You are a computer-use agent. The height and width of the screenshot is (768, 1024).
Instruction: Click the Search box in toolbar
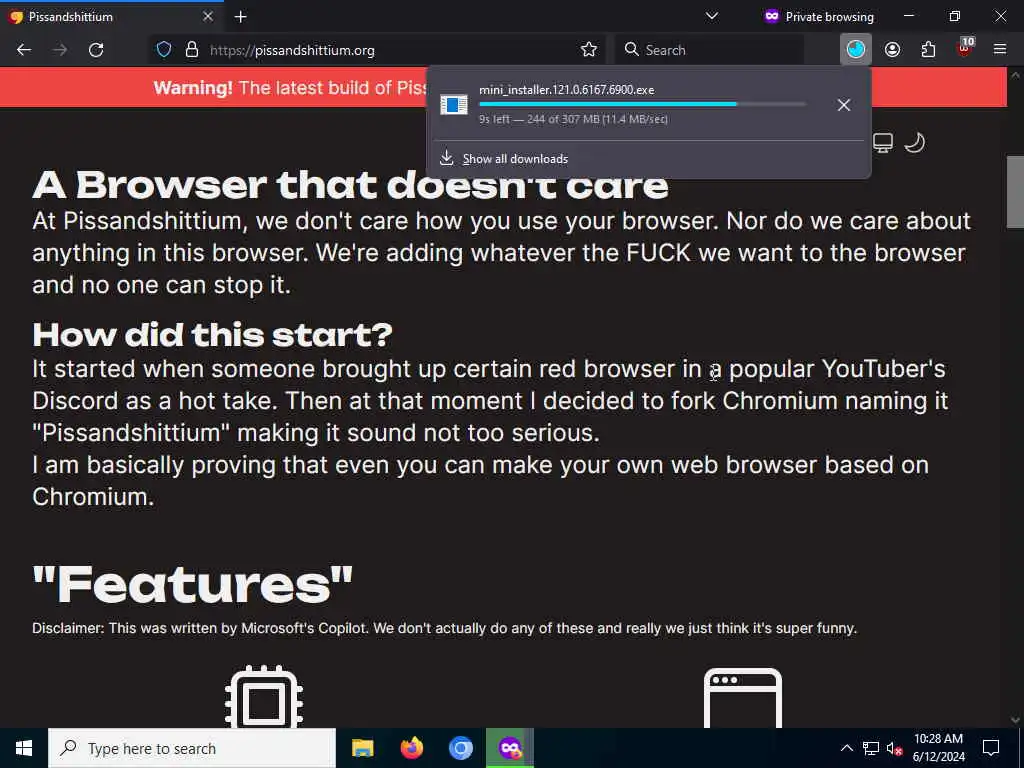coord(709,50)
